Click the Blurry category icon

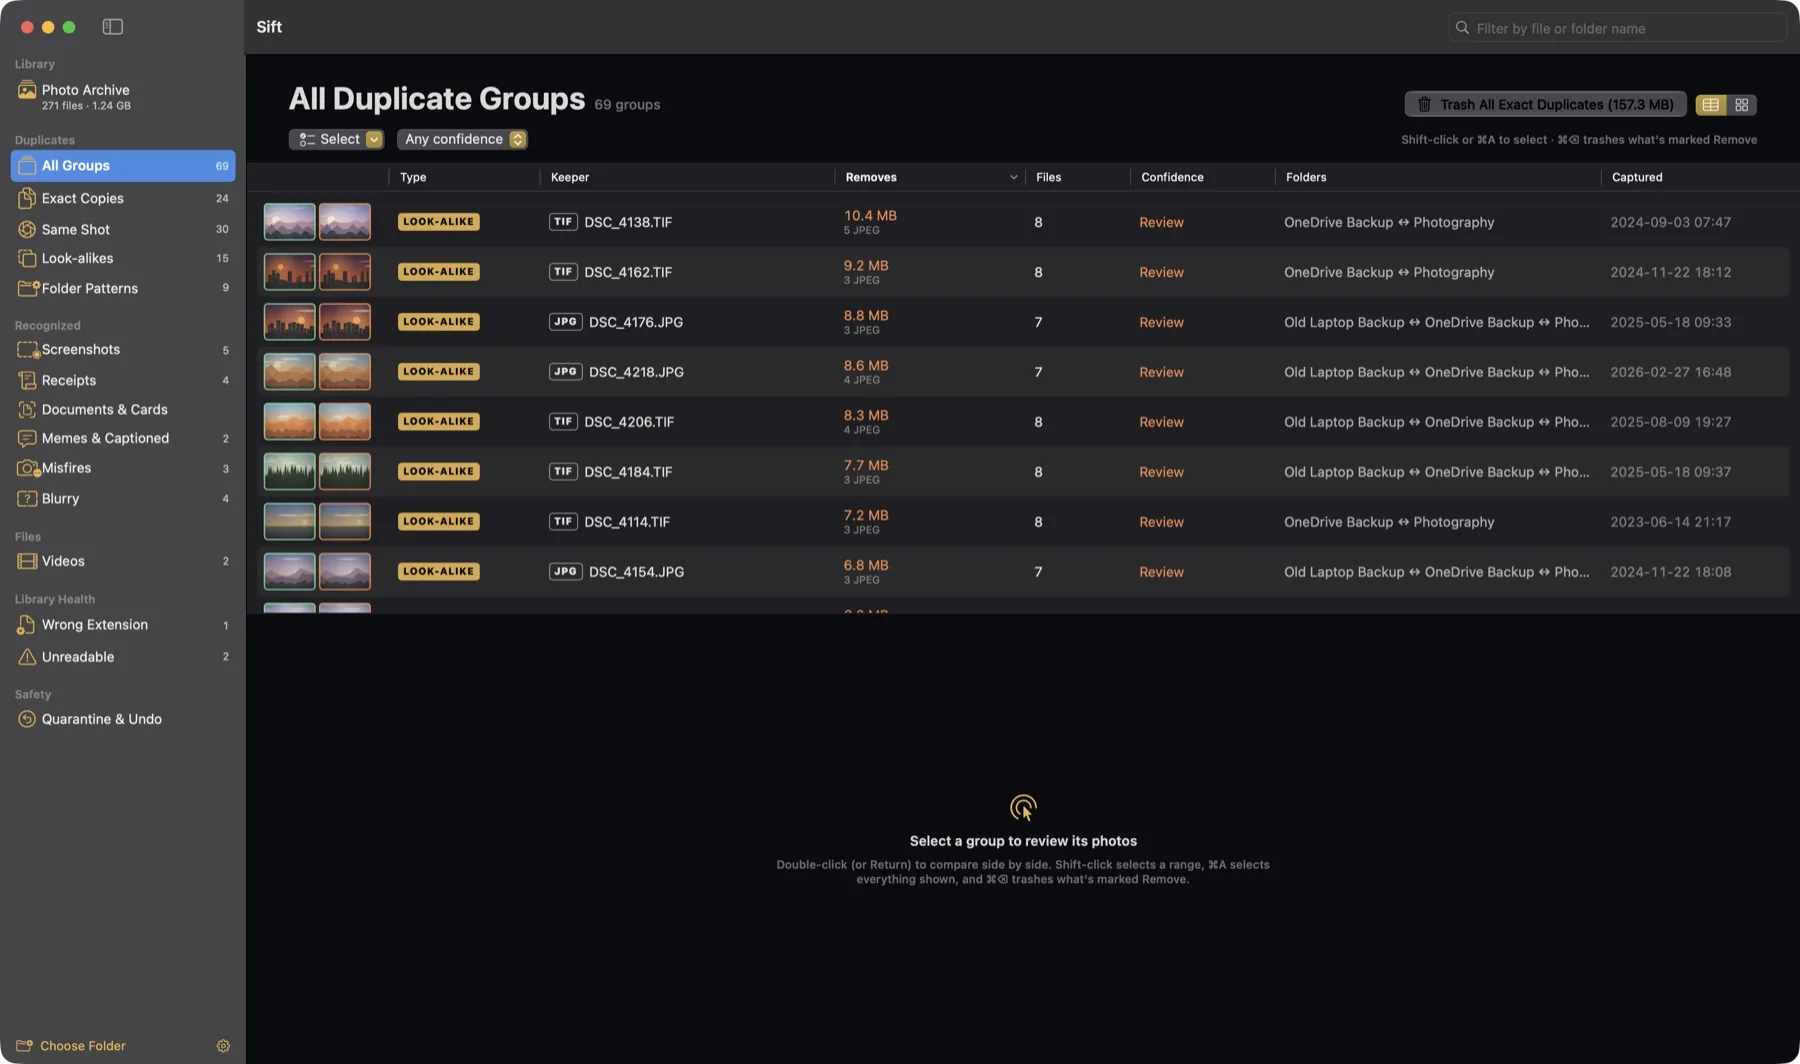pos(27,498)
